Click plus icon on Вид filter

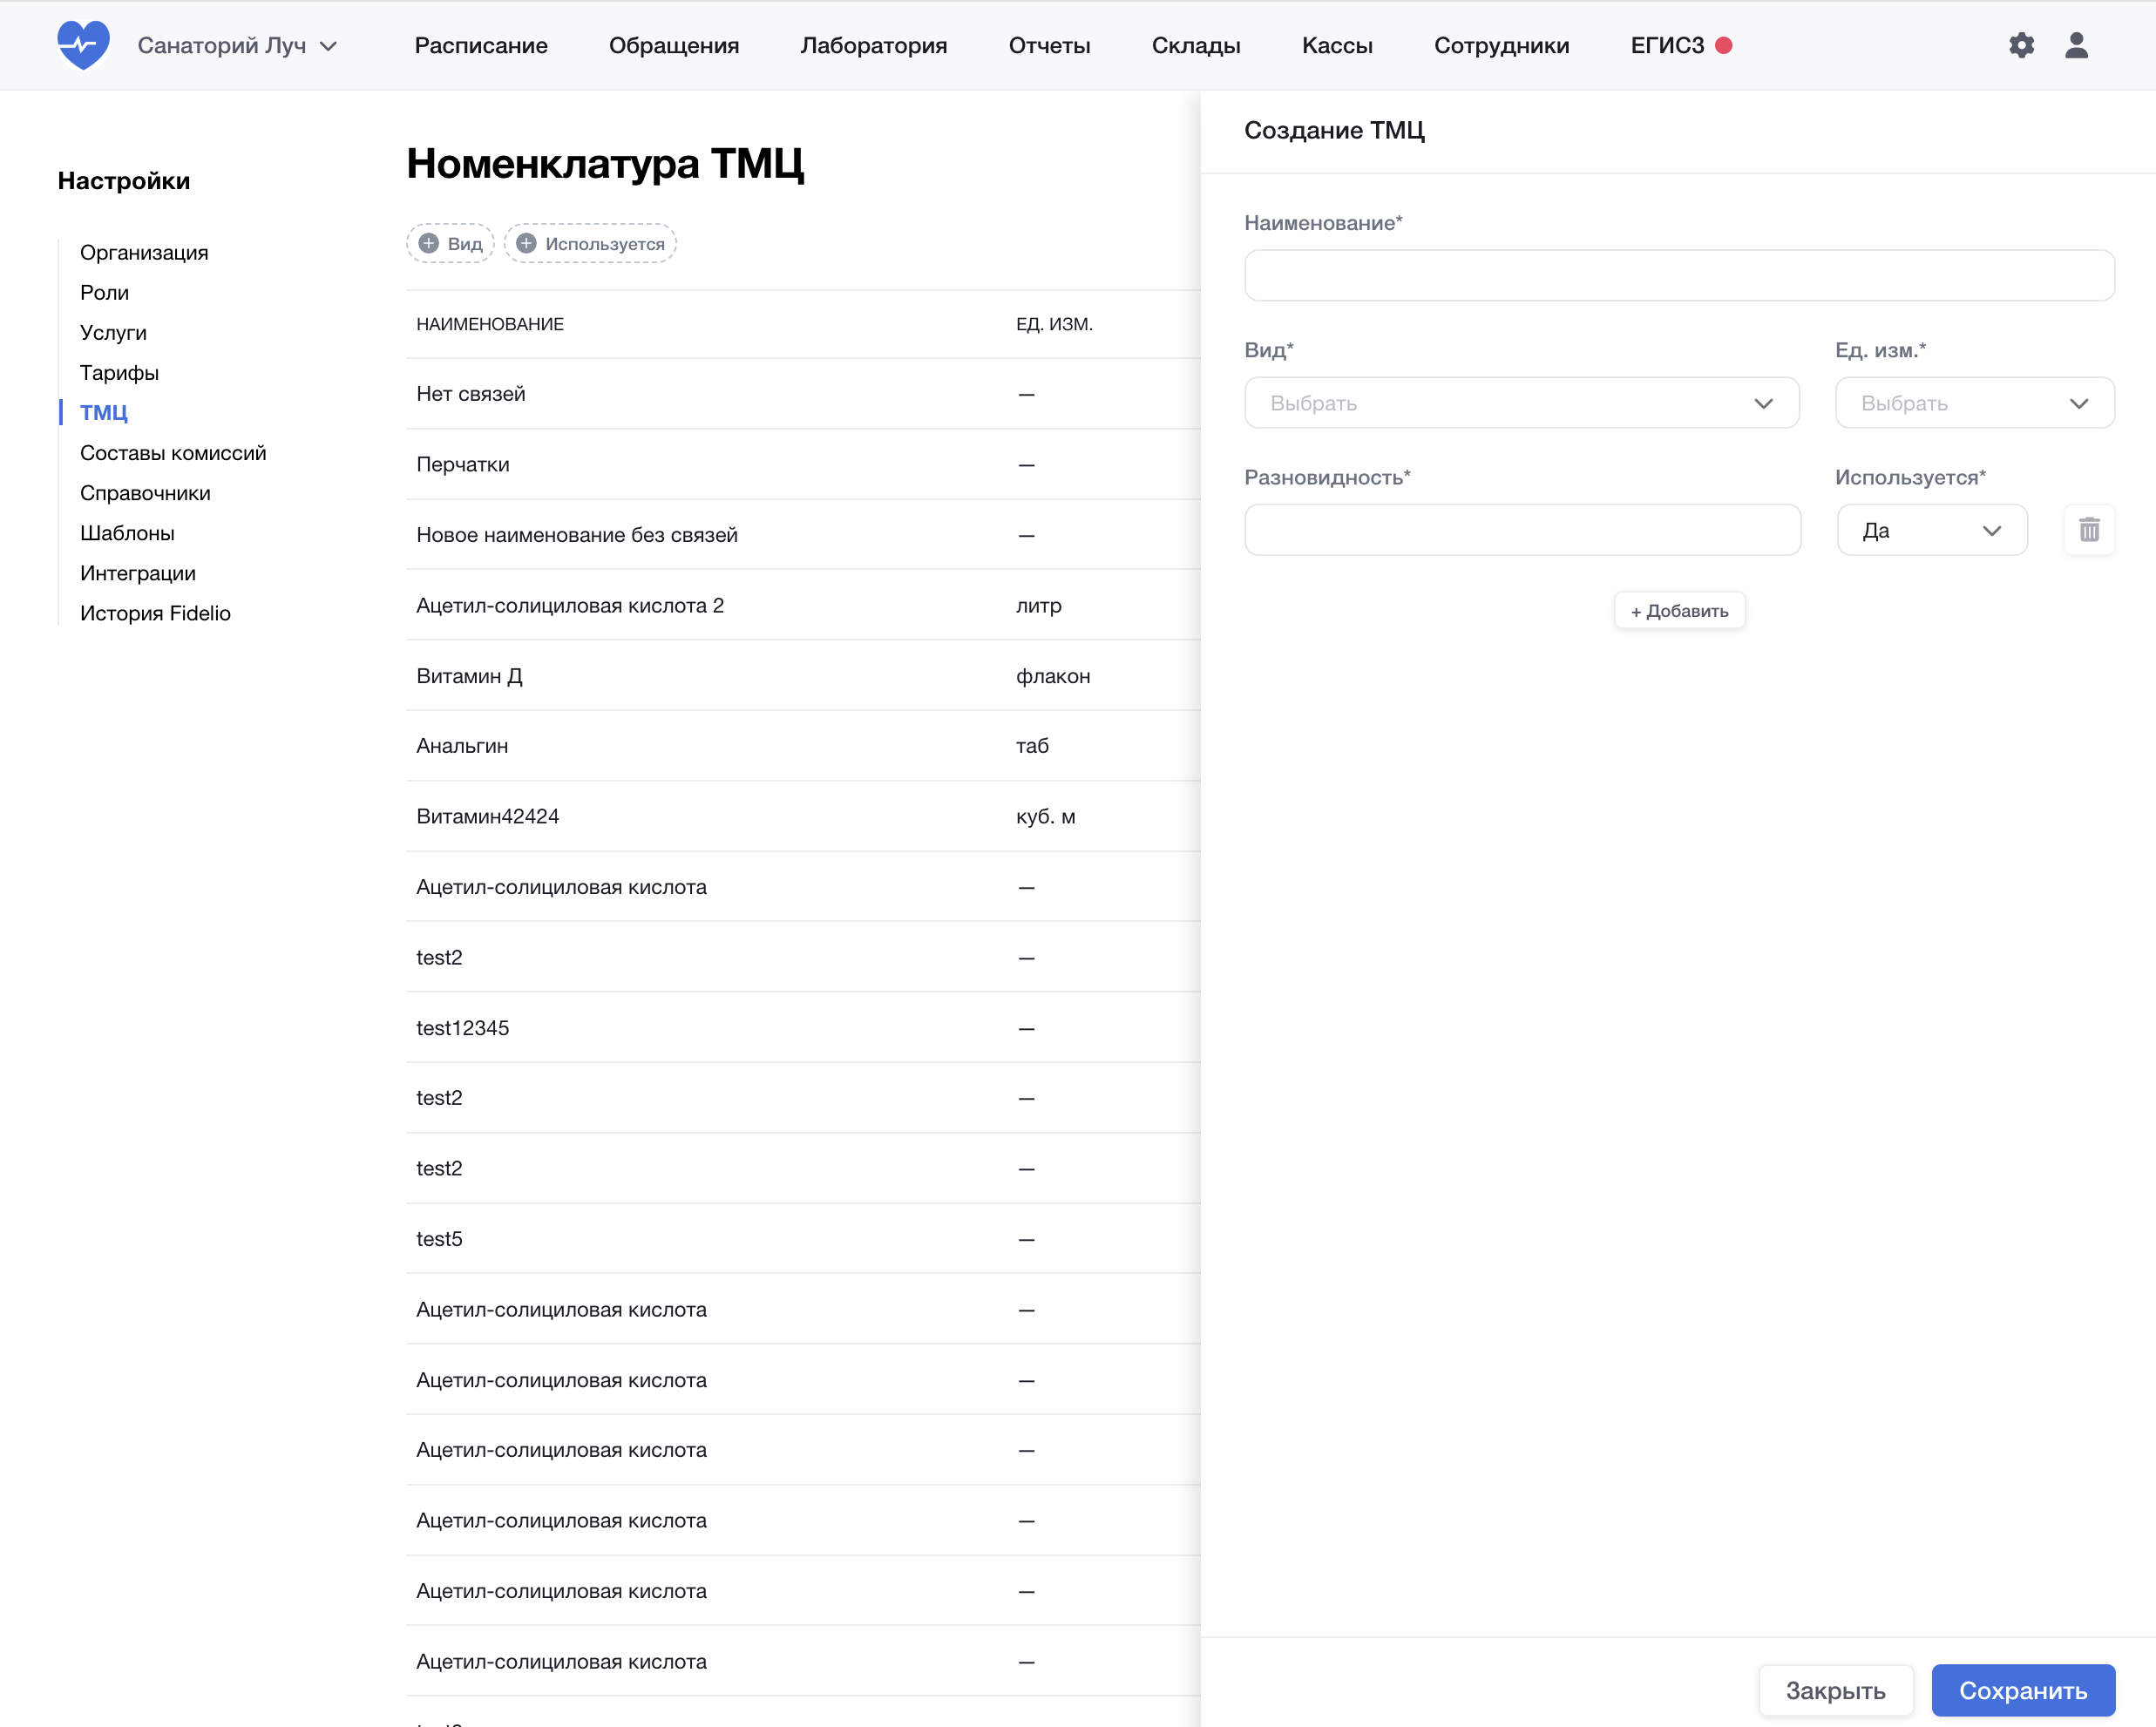(429, 244)
